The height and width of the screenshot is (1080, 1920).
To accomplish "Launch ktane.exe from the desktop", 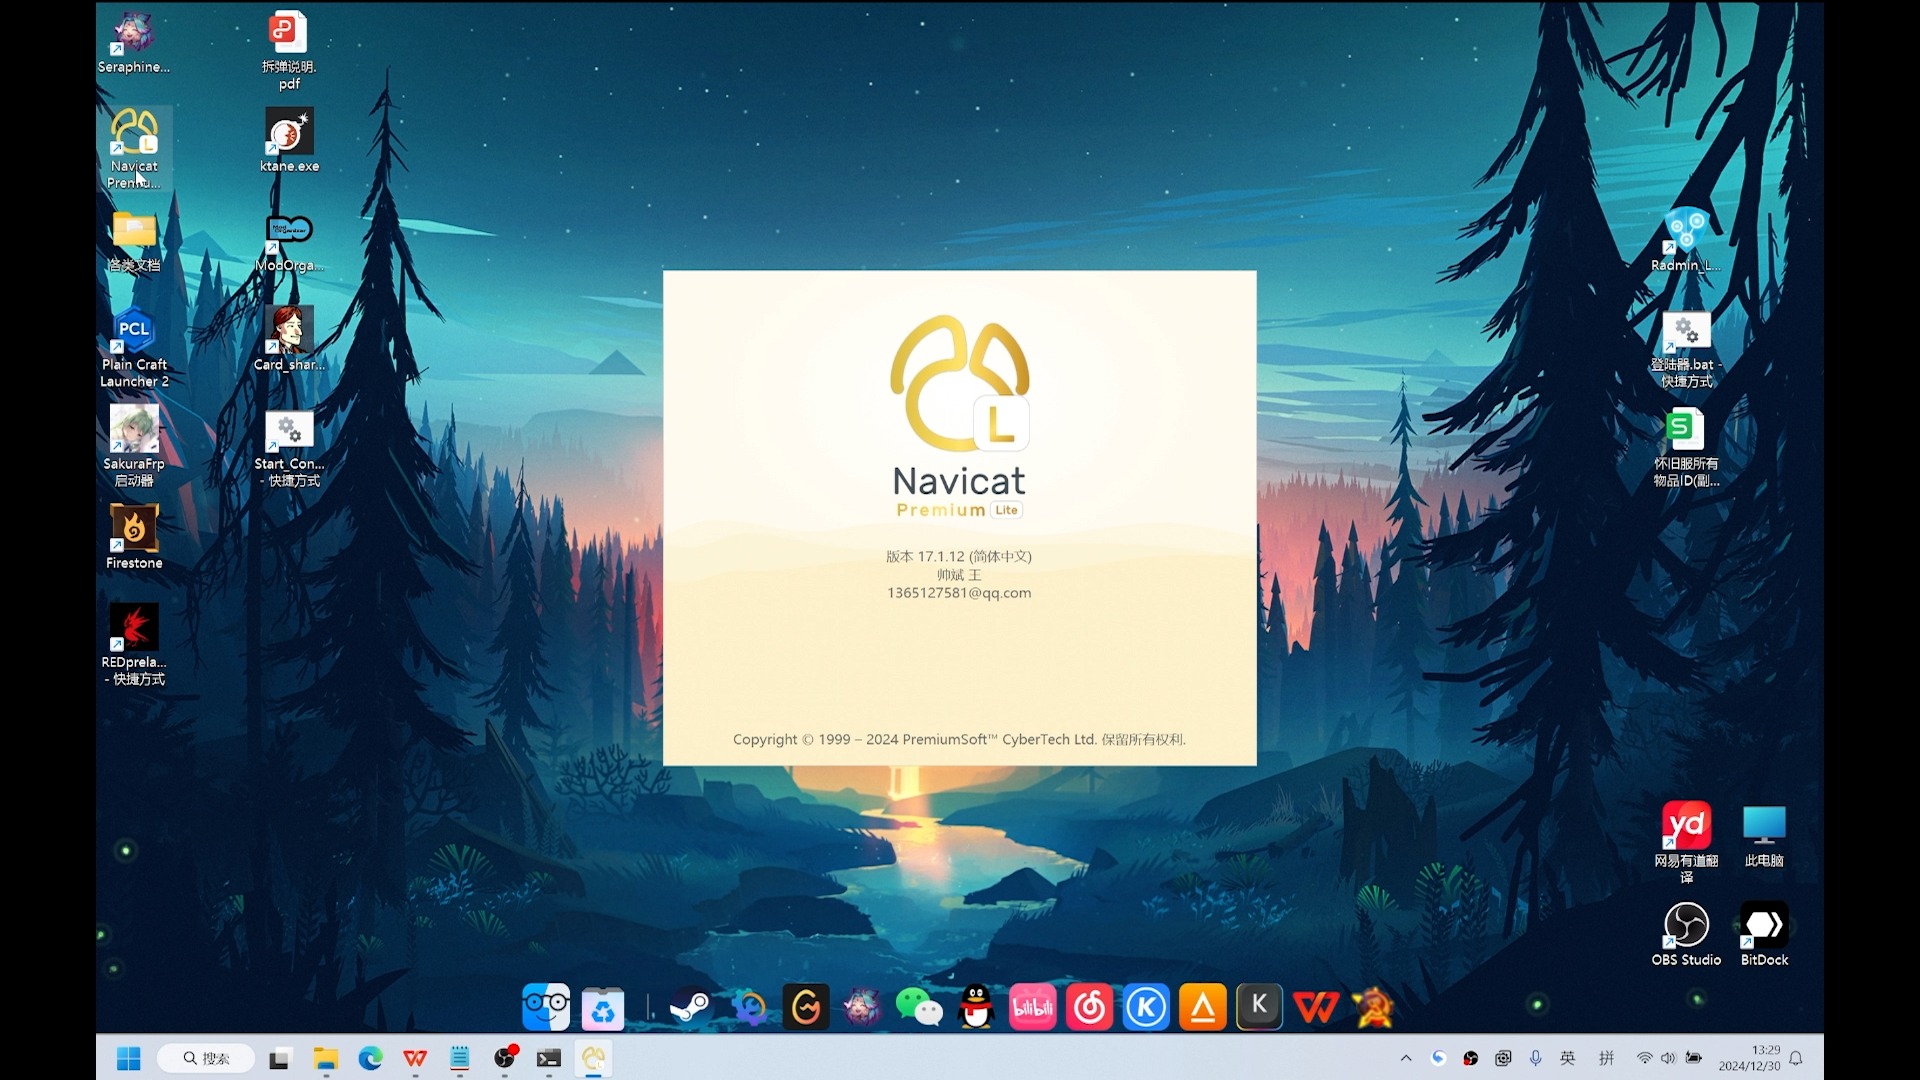I will pyautogui.click(x=289, y=141).
